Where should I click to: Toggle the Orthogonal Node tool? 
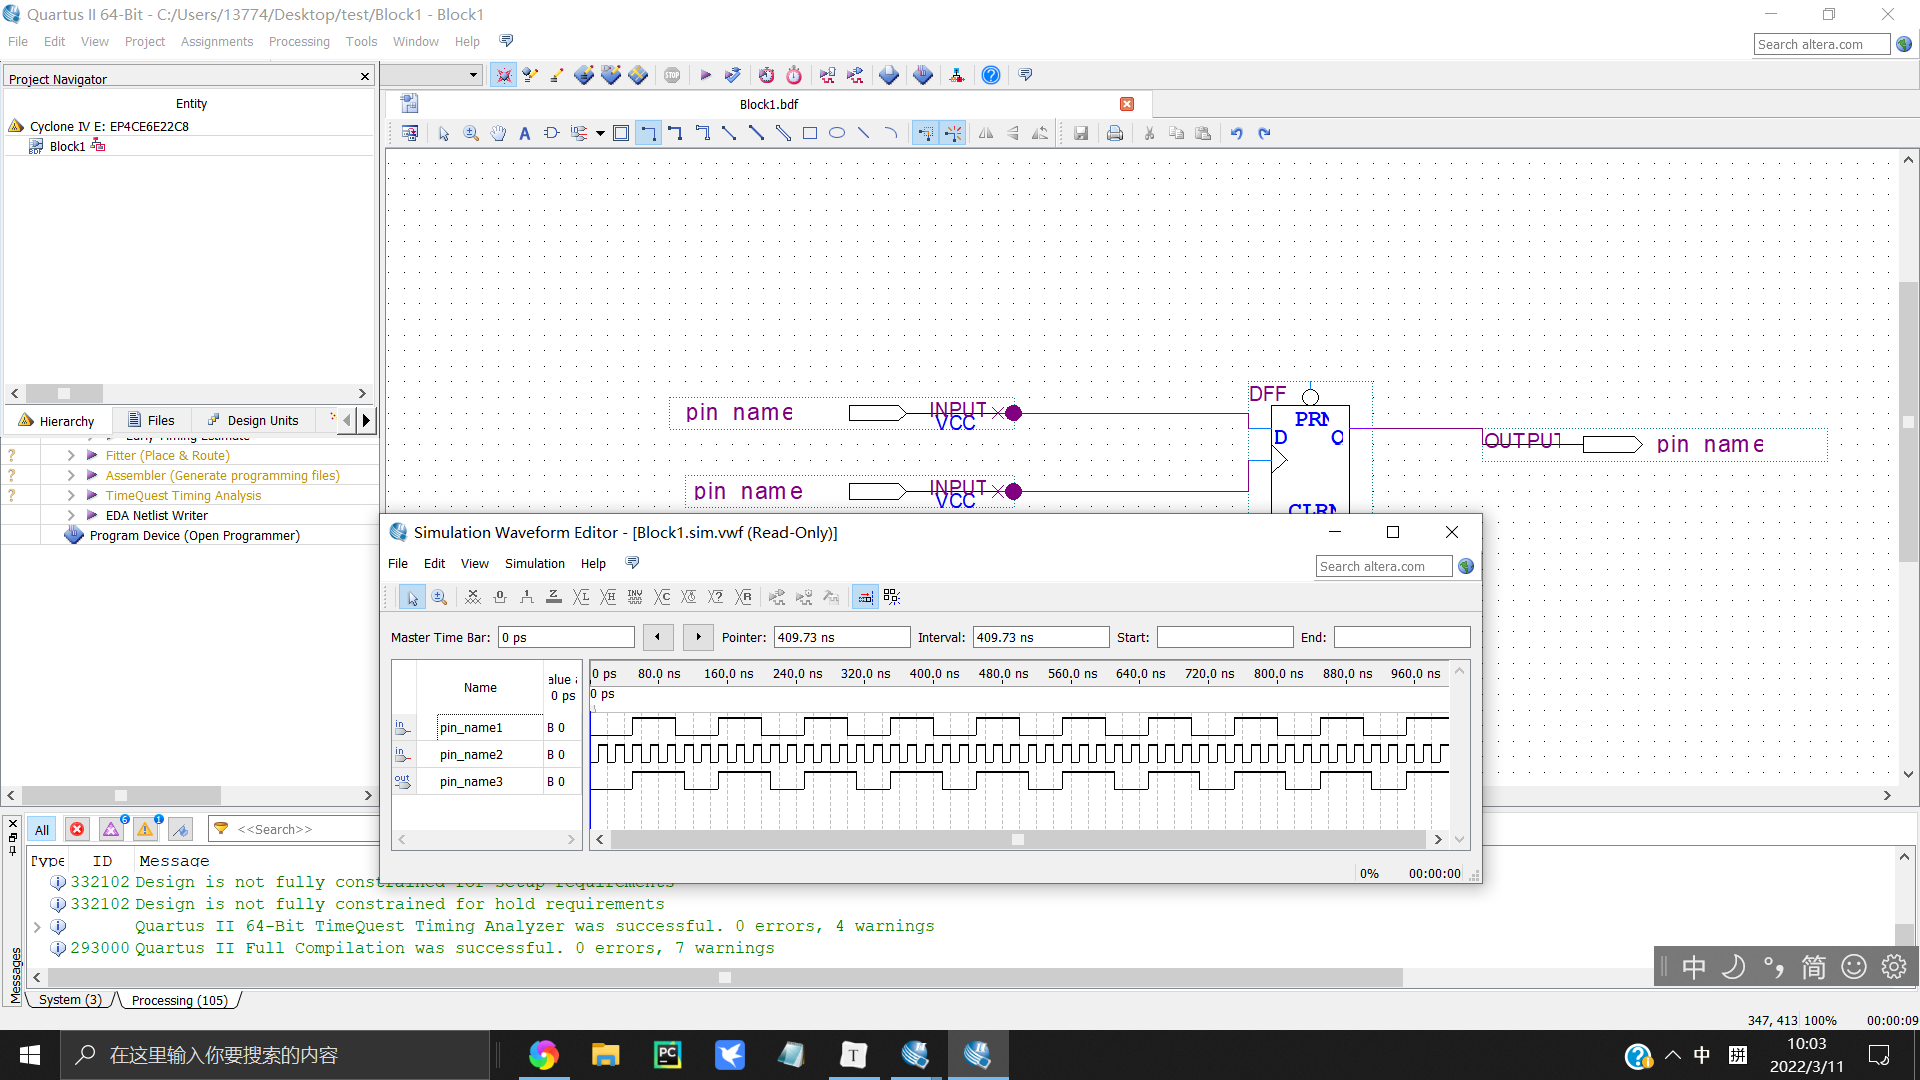coord(648,133)
